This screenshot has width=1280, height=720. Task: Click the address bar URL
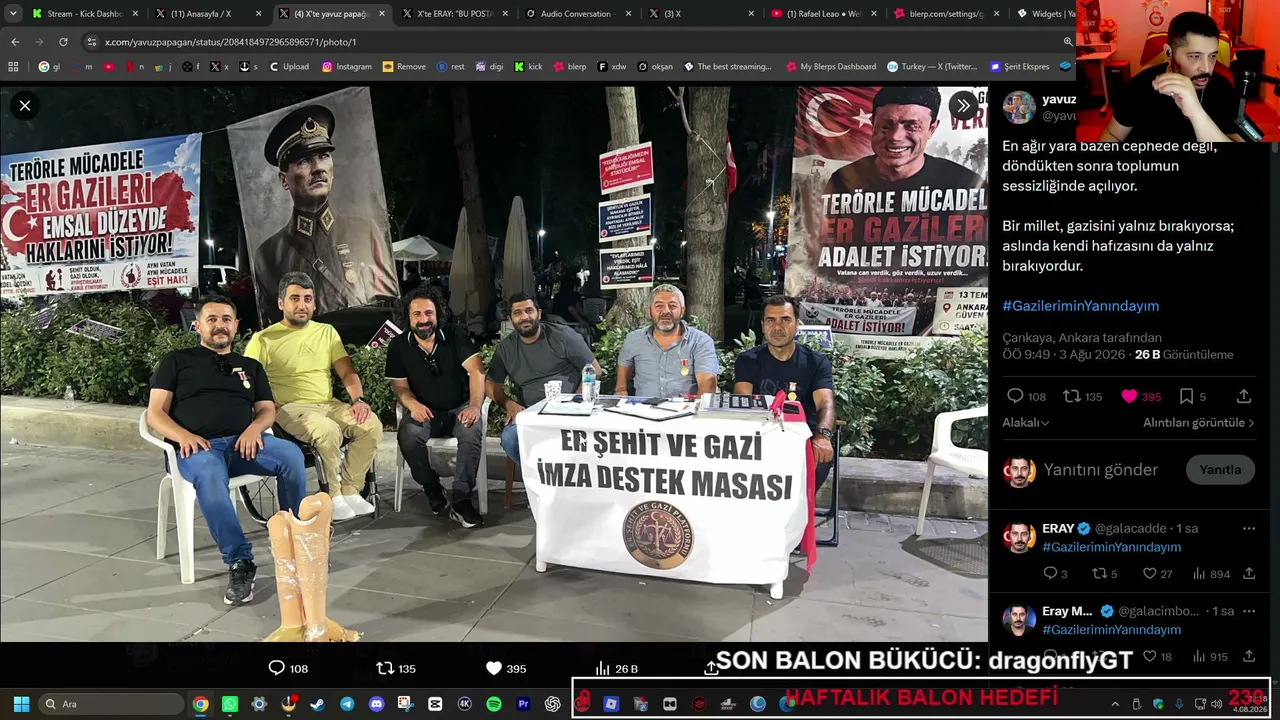230,42
